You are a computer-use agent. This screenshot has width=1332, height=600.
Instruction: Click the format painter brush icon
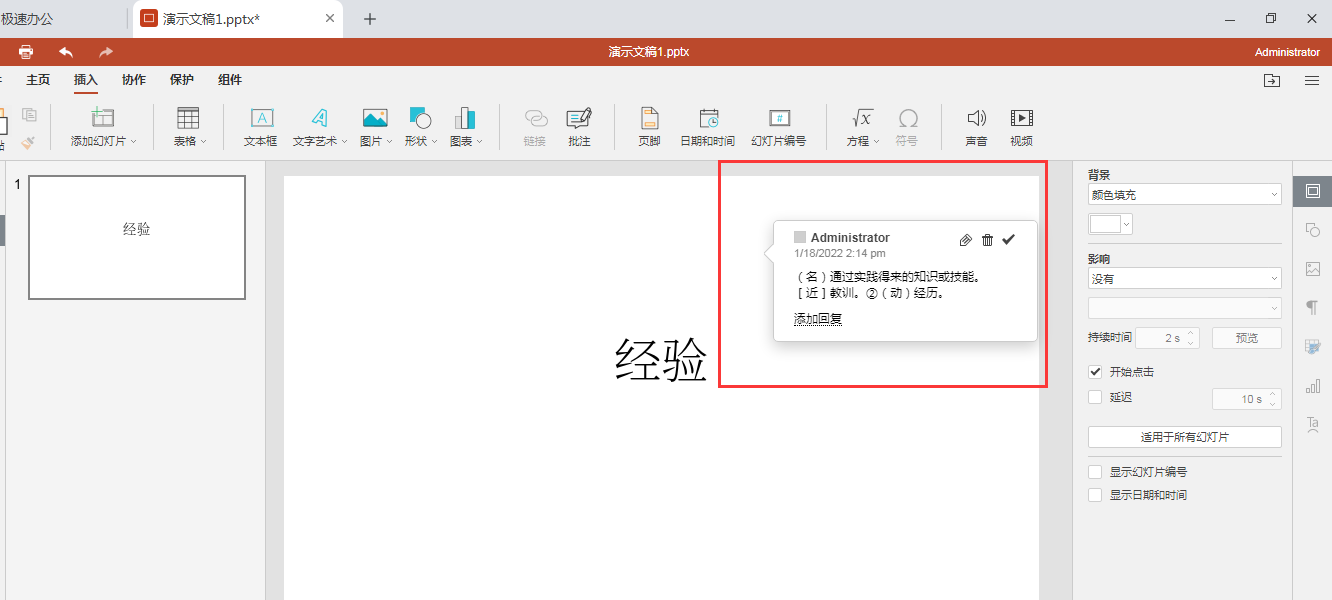coord(27,143)
